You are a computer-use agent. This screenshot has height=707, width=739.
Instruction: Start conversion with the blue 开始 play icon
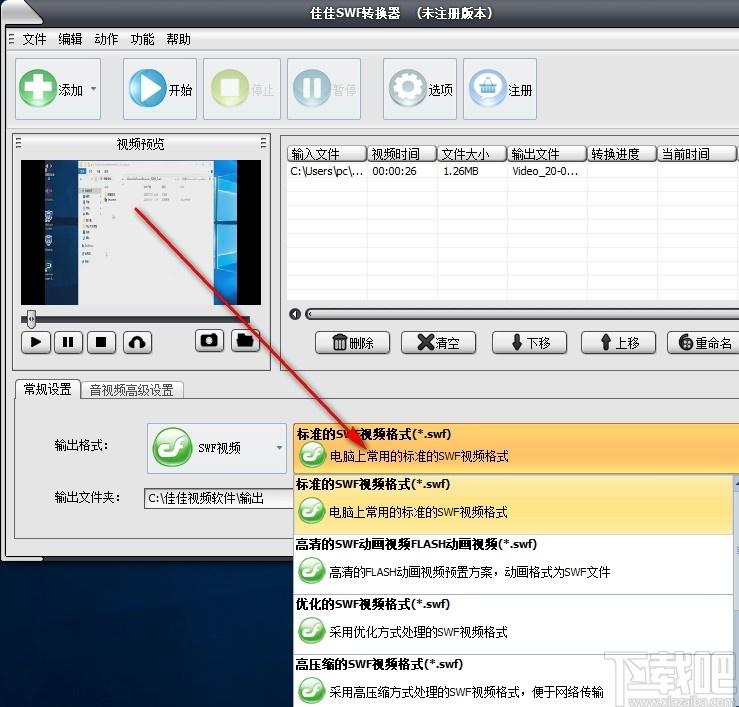148,88
